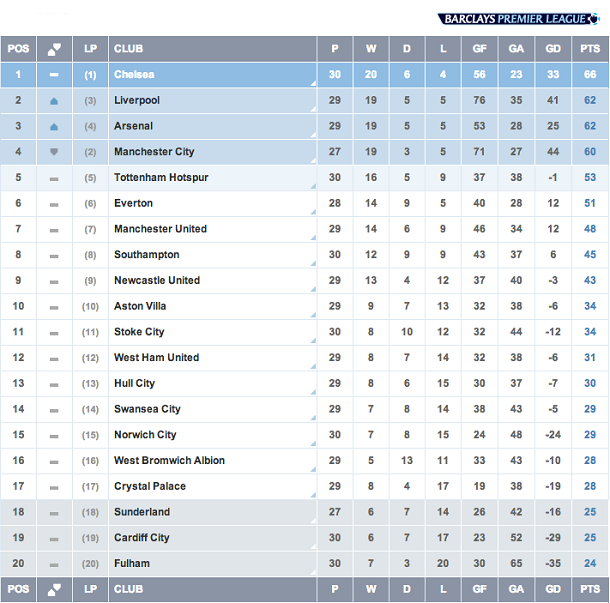Image resolution: width=610 pixels, height=603 pixels.
Task: Select Liverpool's 62 points value
Action: tap(590, 100)
